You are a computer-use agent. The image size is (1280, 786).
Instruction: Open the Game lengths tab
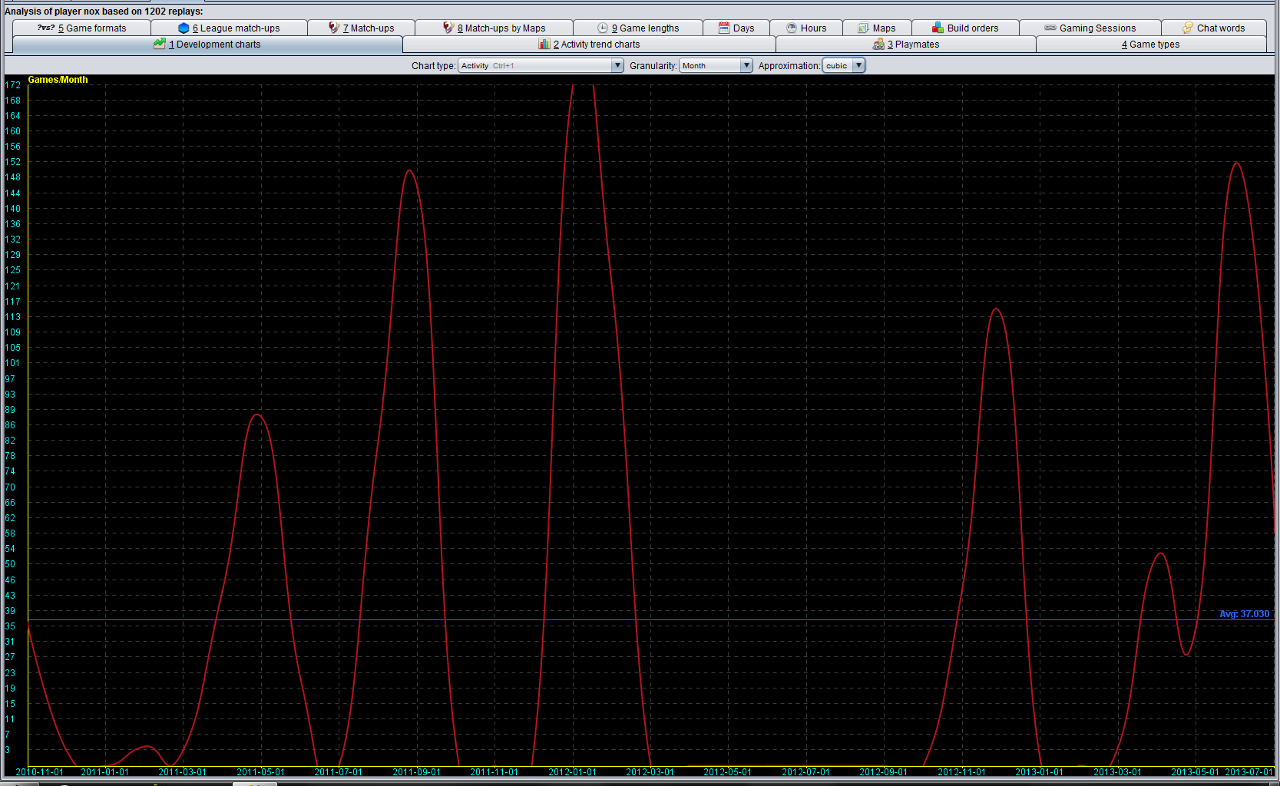tap(638, 28)
